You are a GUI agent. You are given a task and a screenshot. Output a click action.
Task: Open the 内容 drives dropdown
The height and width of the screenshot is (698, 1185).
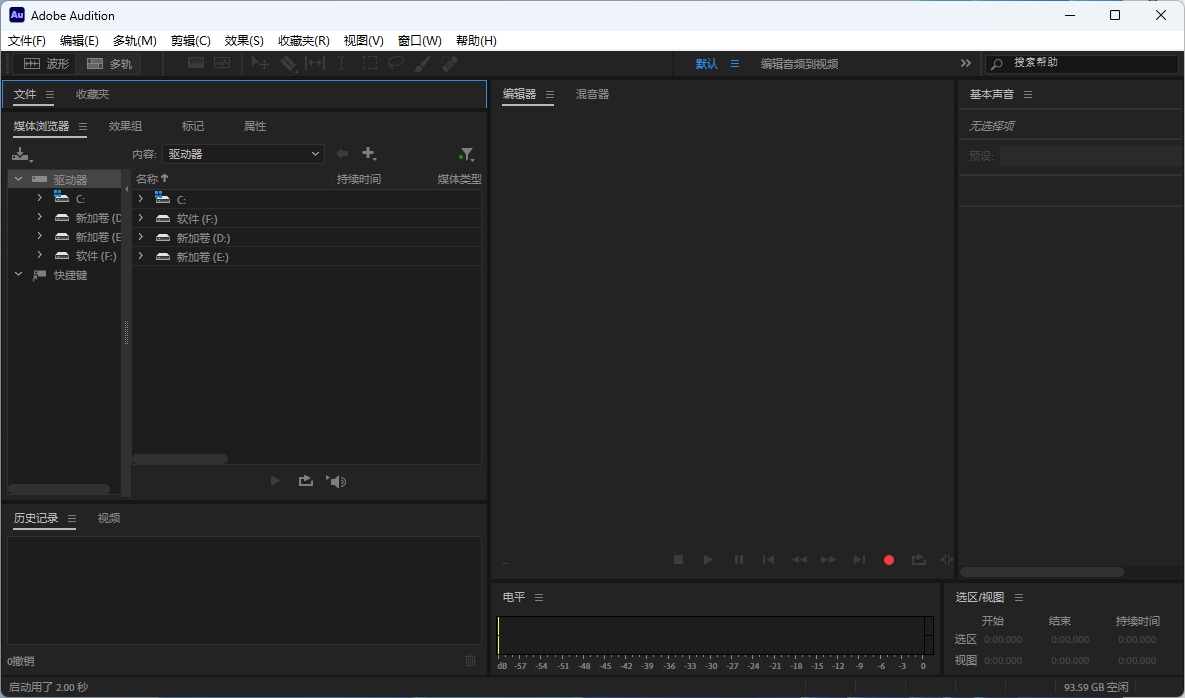pos(244,154)
